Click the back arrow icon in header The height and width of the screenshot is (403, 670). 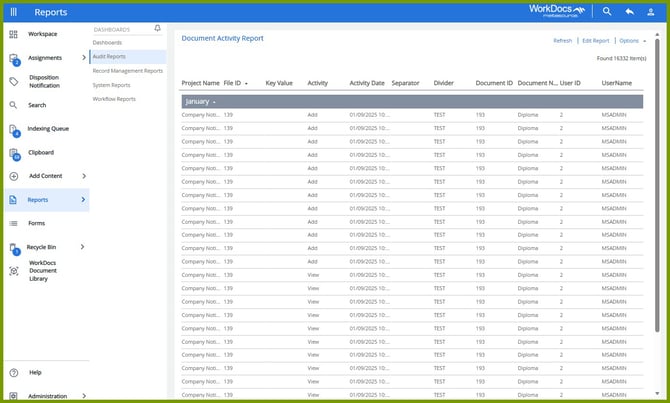pyautogui.click(x=629, y=12)
